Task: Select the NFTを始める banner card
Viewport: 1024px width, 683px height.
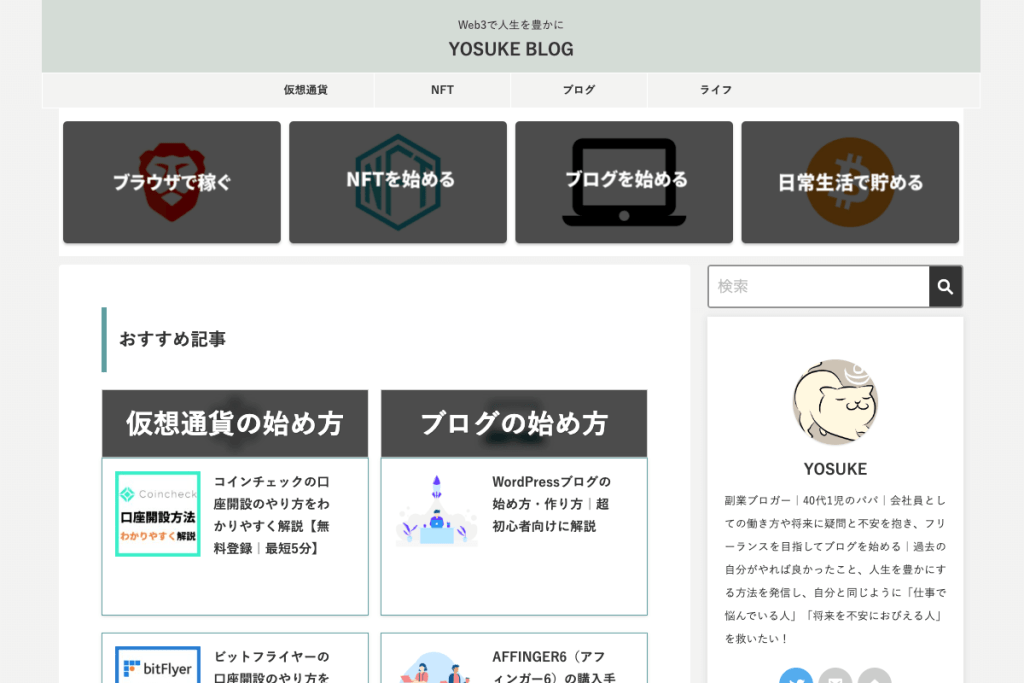Action: [x=398, y=182]
